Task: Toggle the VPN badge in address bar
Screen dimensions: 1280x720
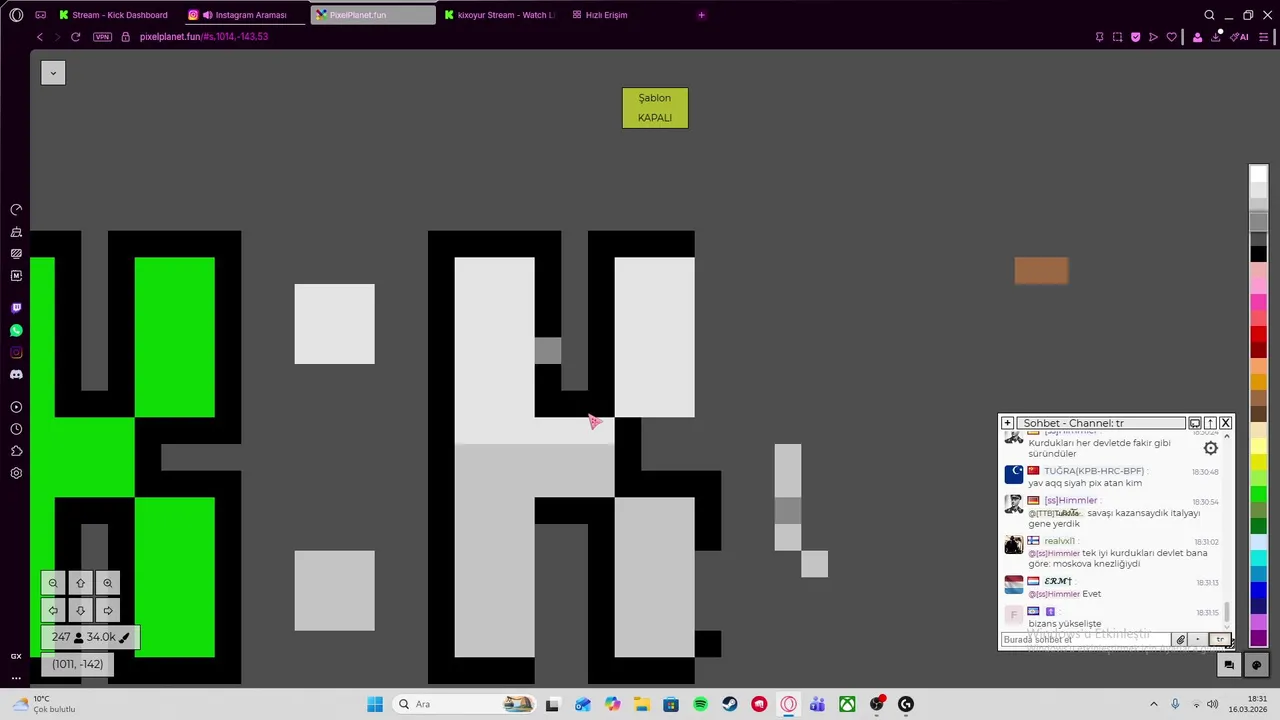Action: 103,37
